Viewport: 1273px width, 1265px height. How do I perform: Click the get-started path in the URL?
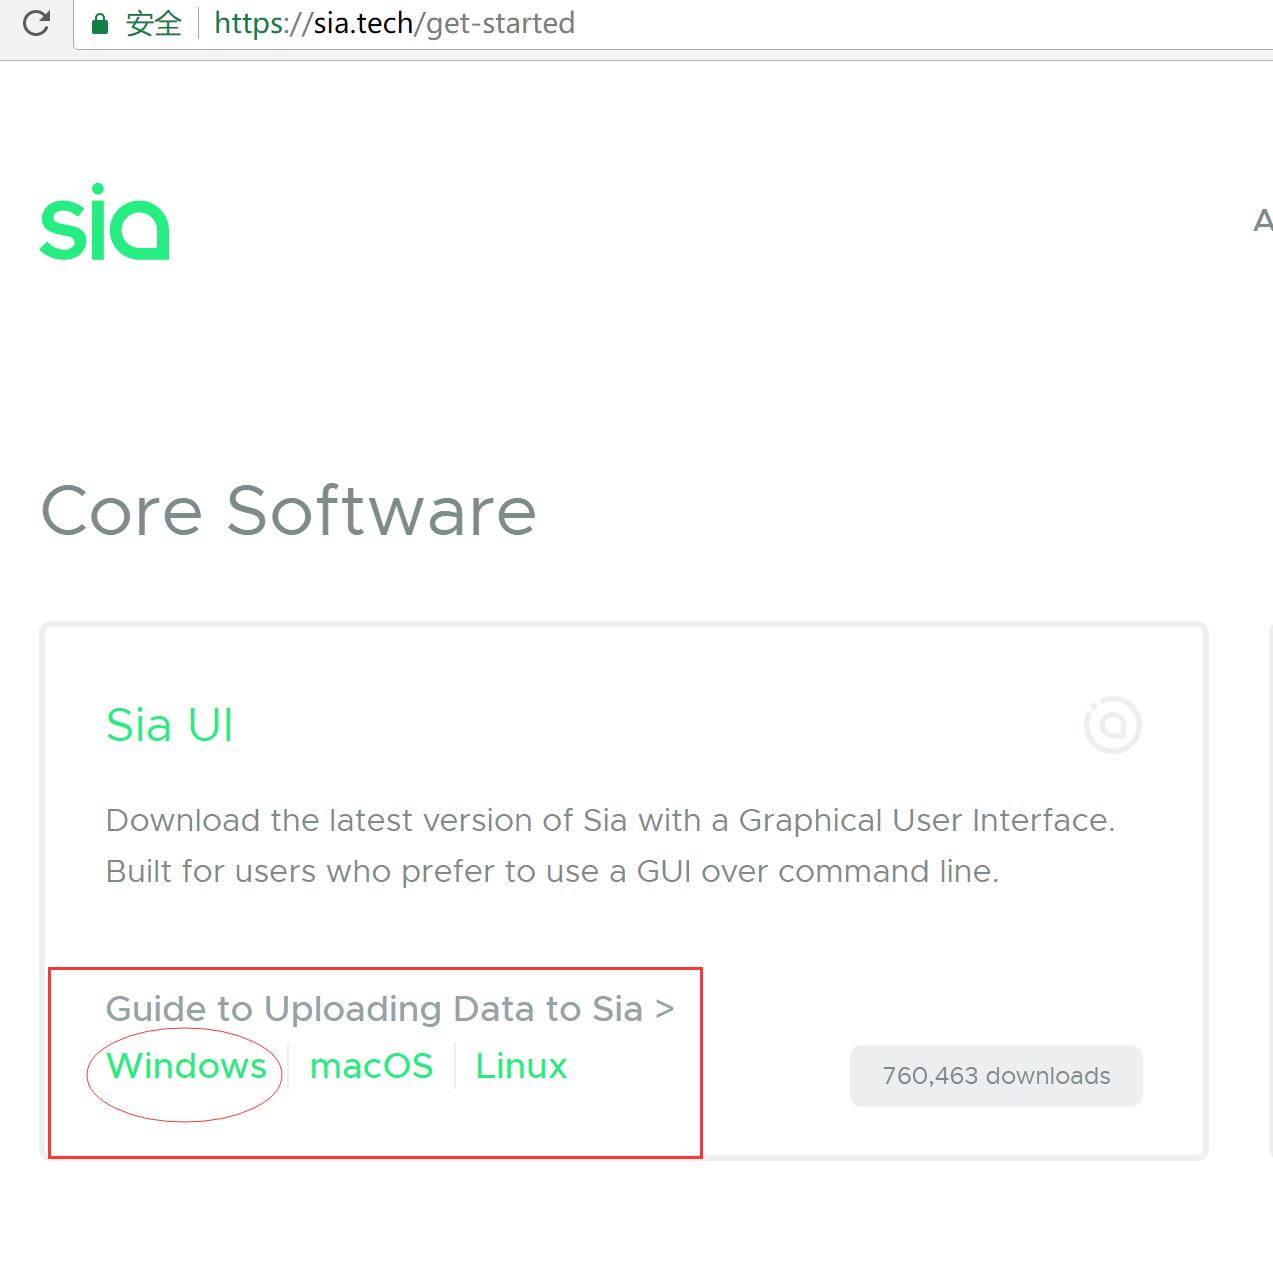[500, 23]
